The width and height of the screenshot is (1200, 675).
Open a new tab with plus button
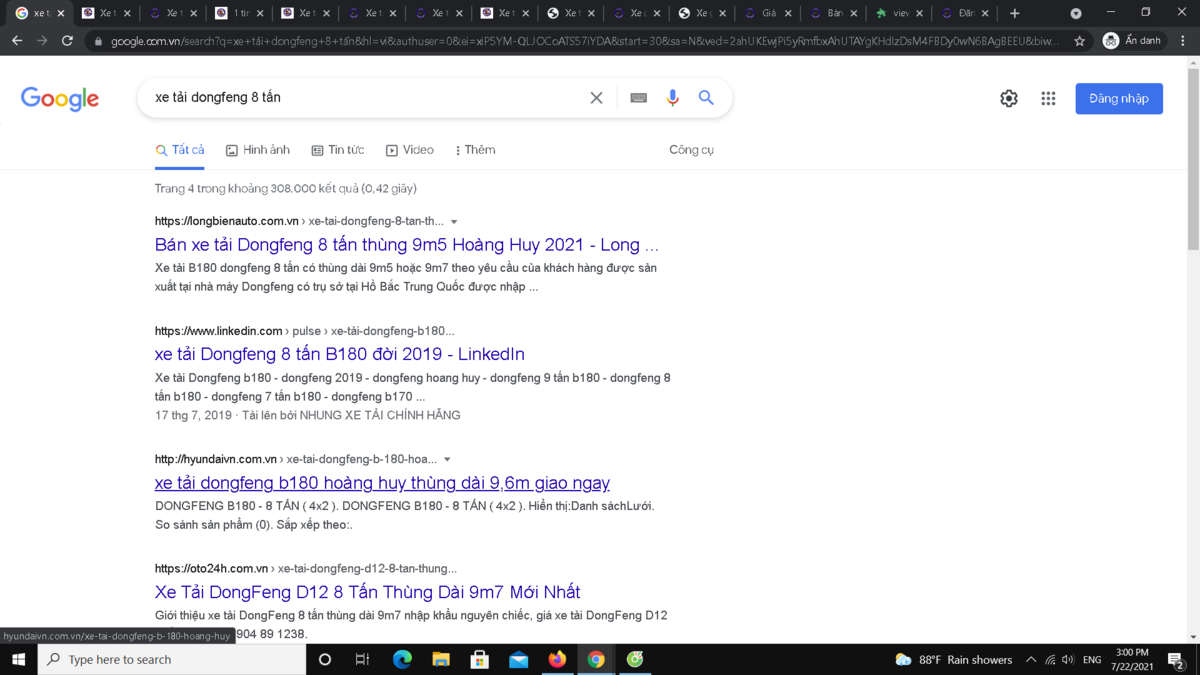tap(1015, 13)
